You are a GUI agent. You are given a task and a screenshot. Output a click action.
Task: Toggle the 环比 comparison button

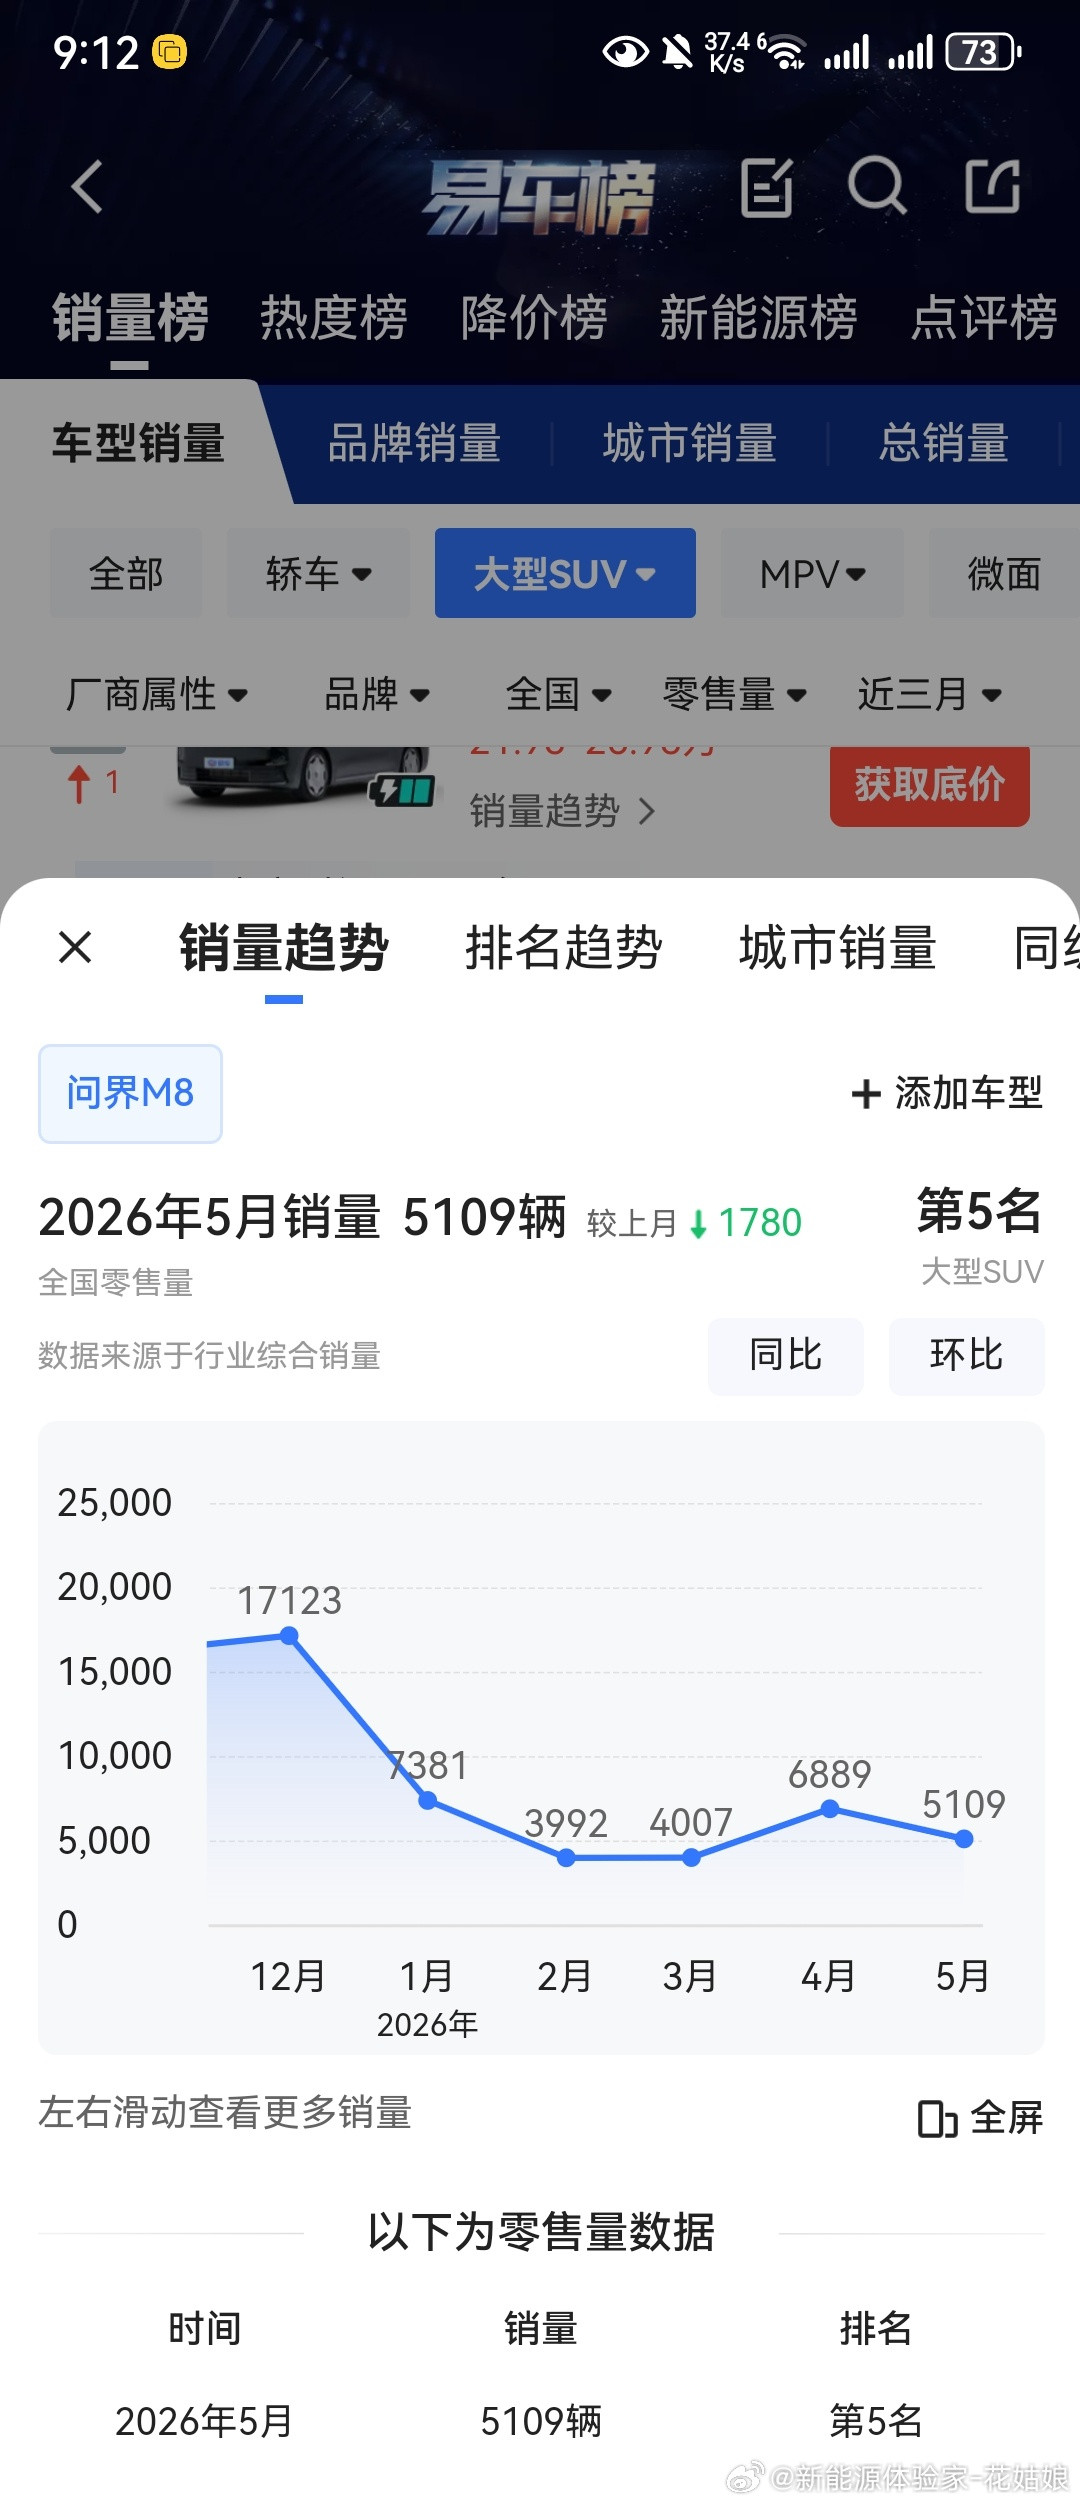coord(967,1356)
